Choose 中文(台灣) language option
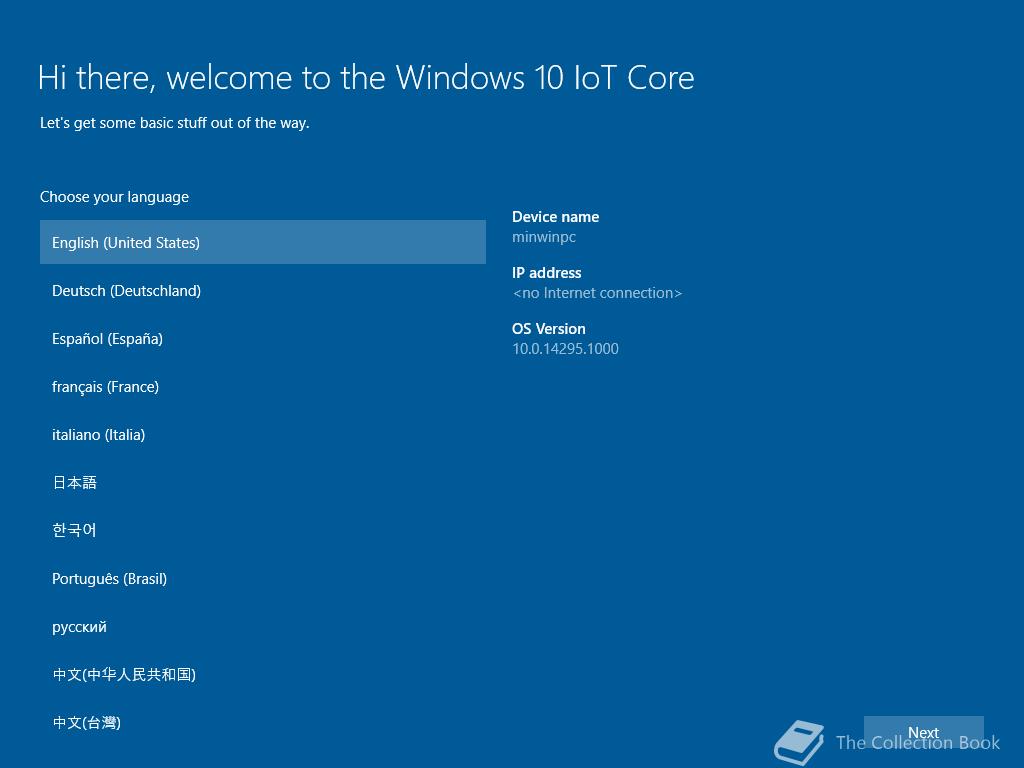 (263, 723)
